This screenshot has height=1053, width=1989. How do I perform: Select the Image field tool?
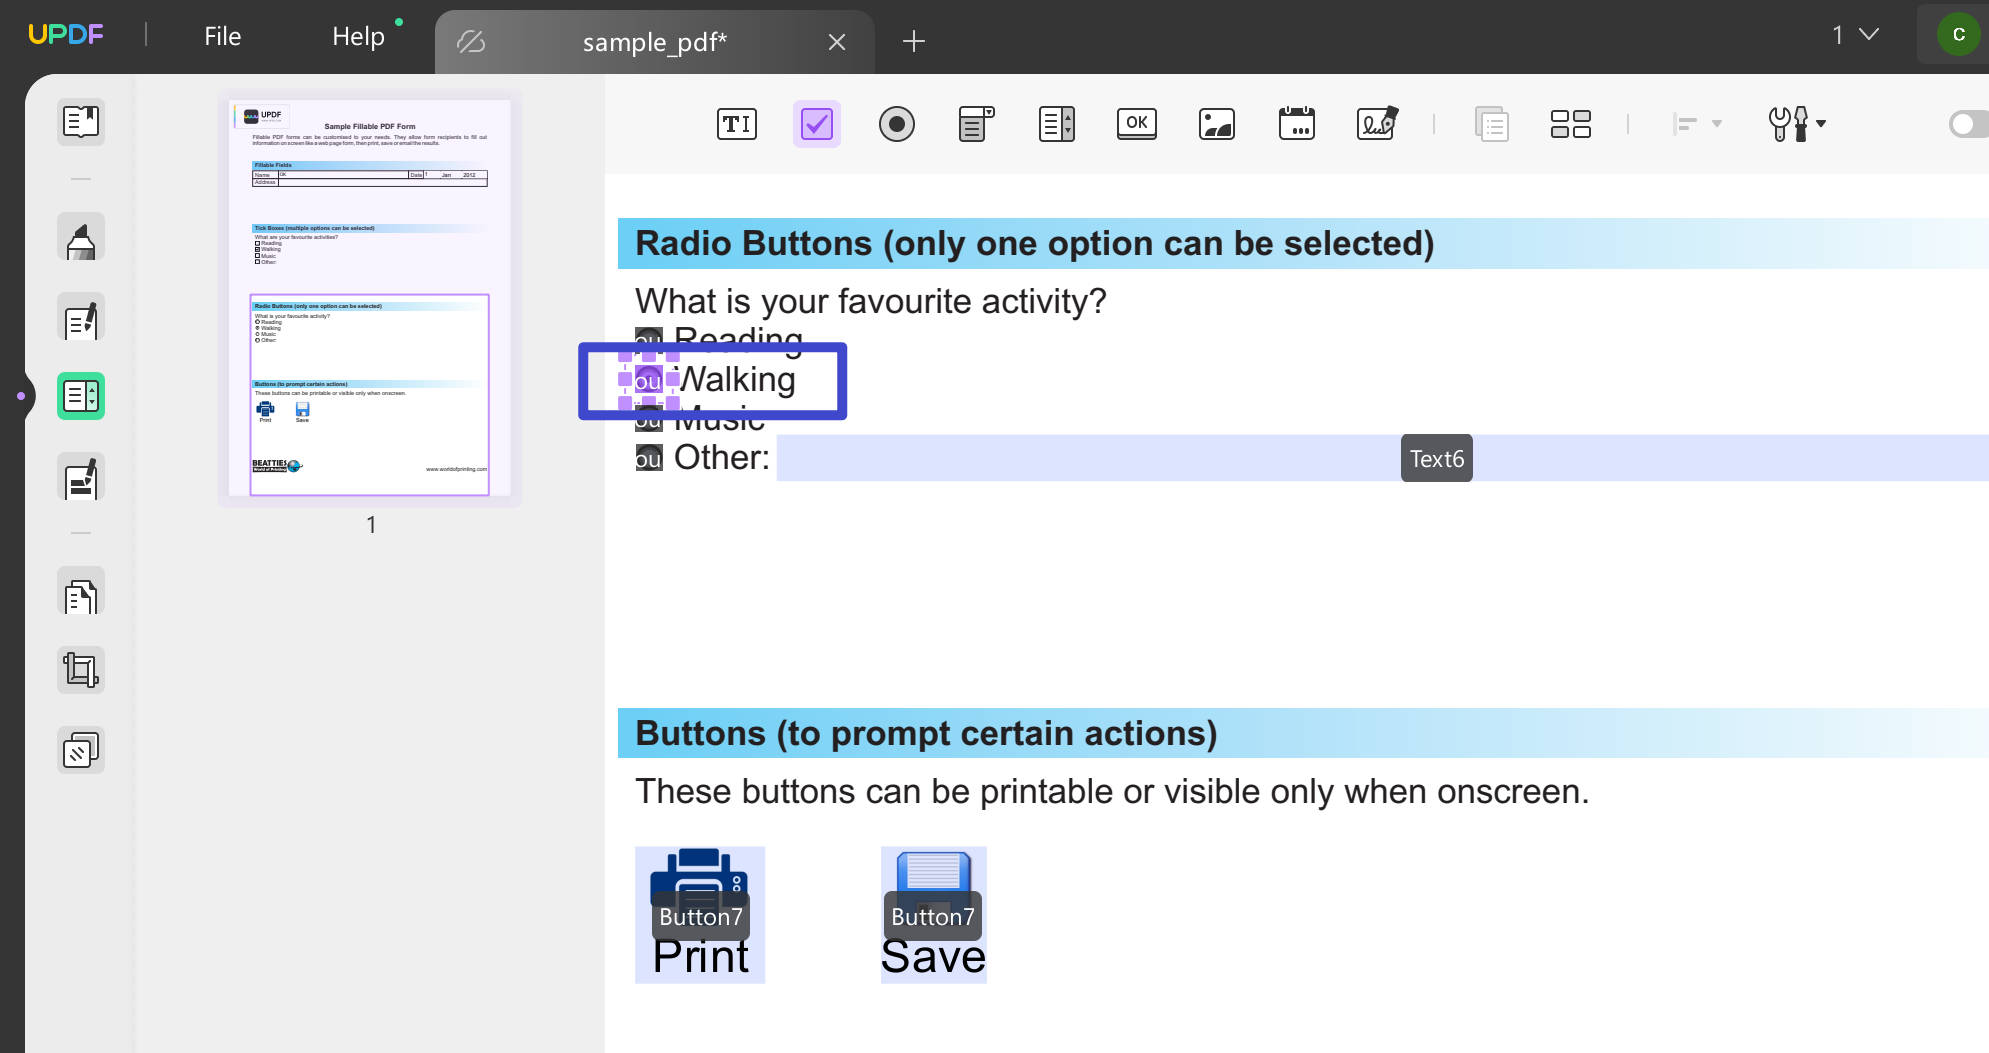point(1217,124)
